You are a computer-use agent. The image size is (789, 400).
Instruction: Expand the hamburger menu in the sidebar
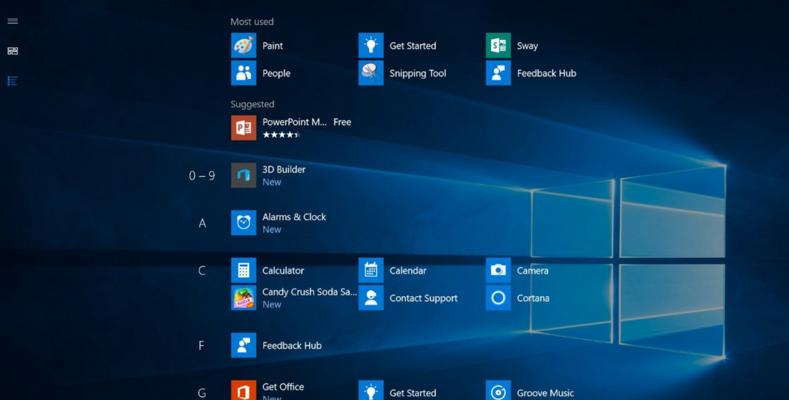click(x=13, y=21)
